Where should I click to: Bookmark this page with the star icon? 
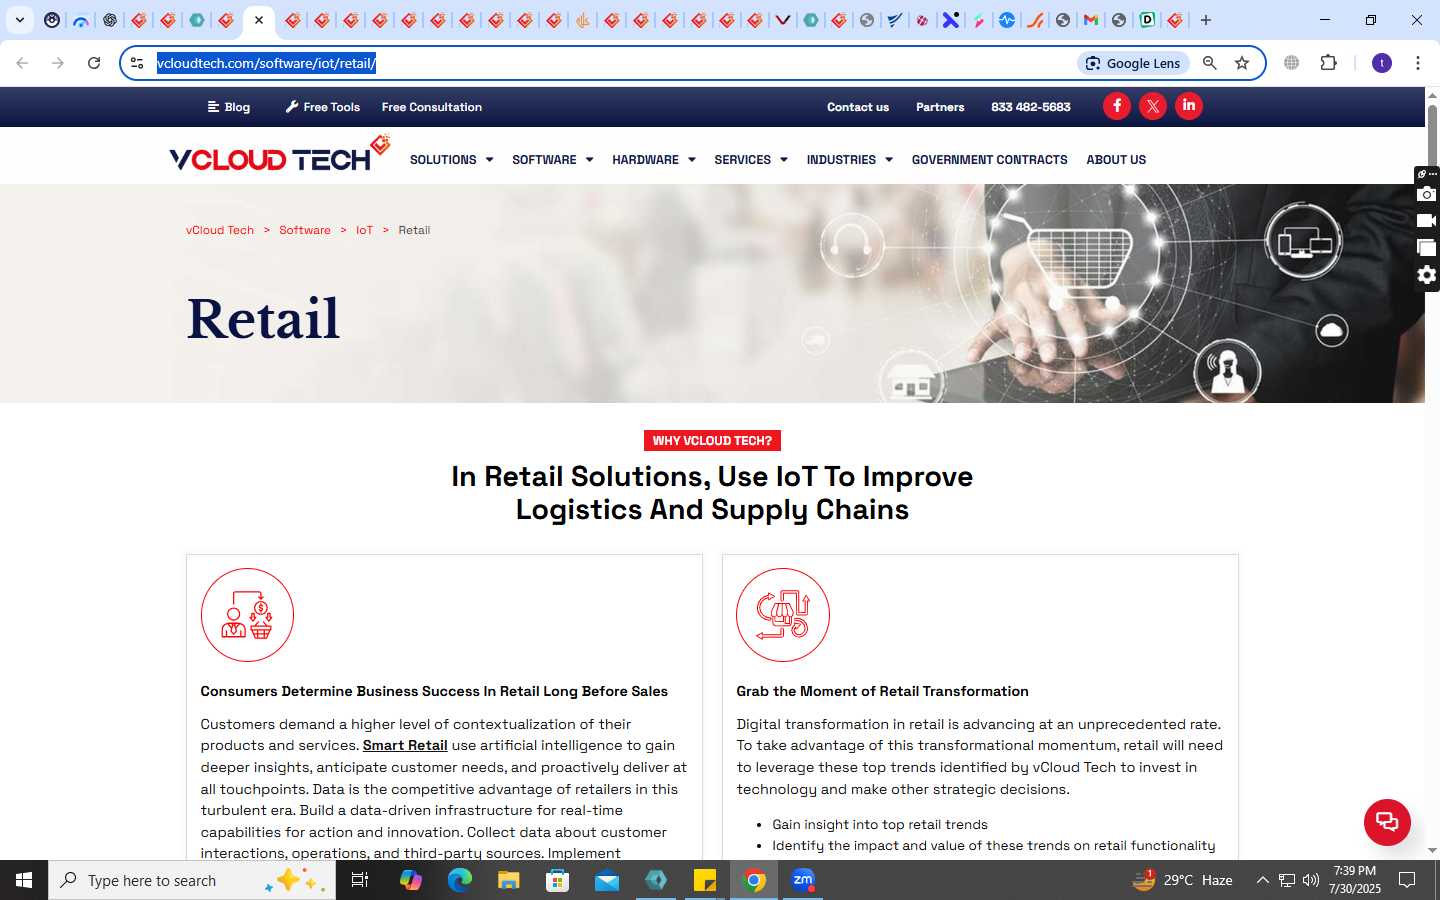tap(1242, 63)
